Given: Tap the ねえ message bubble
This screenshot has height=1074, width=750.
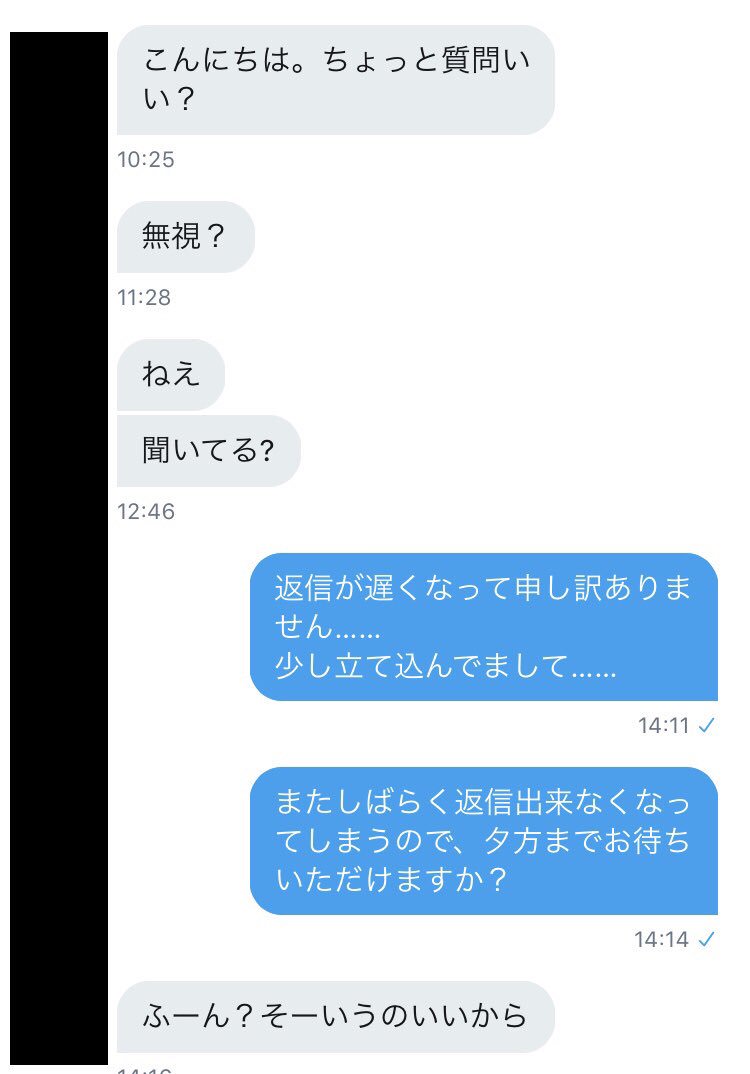Looking at the screenshot, I should 171,375.
